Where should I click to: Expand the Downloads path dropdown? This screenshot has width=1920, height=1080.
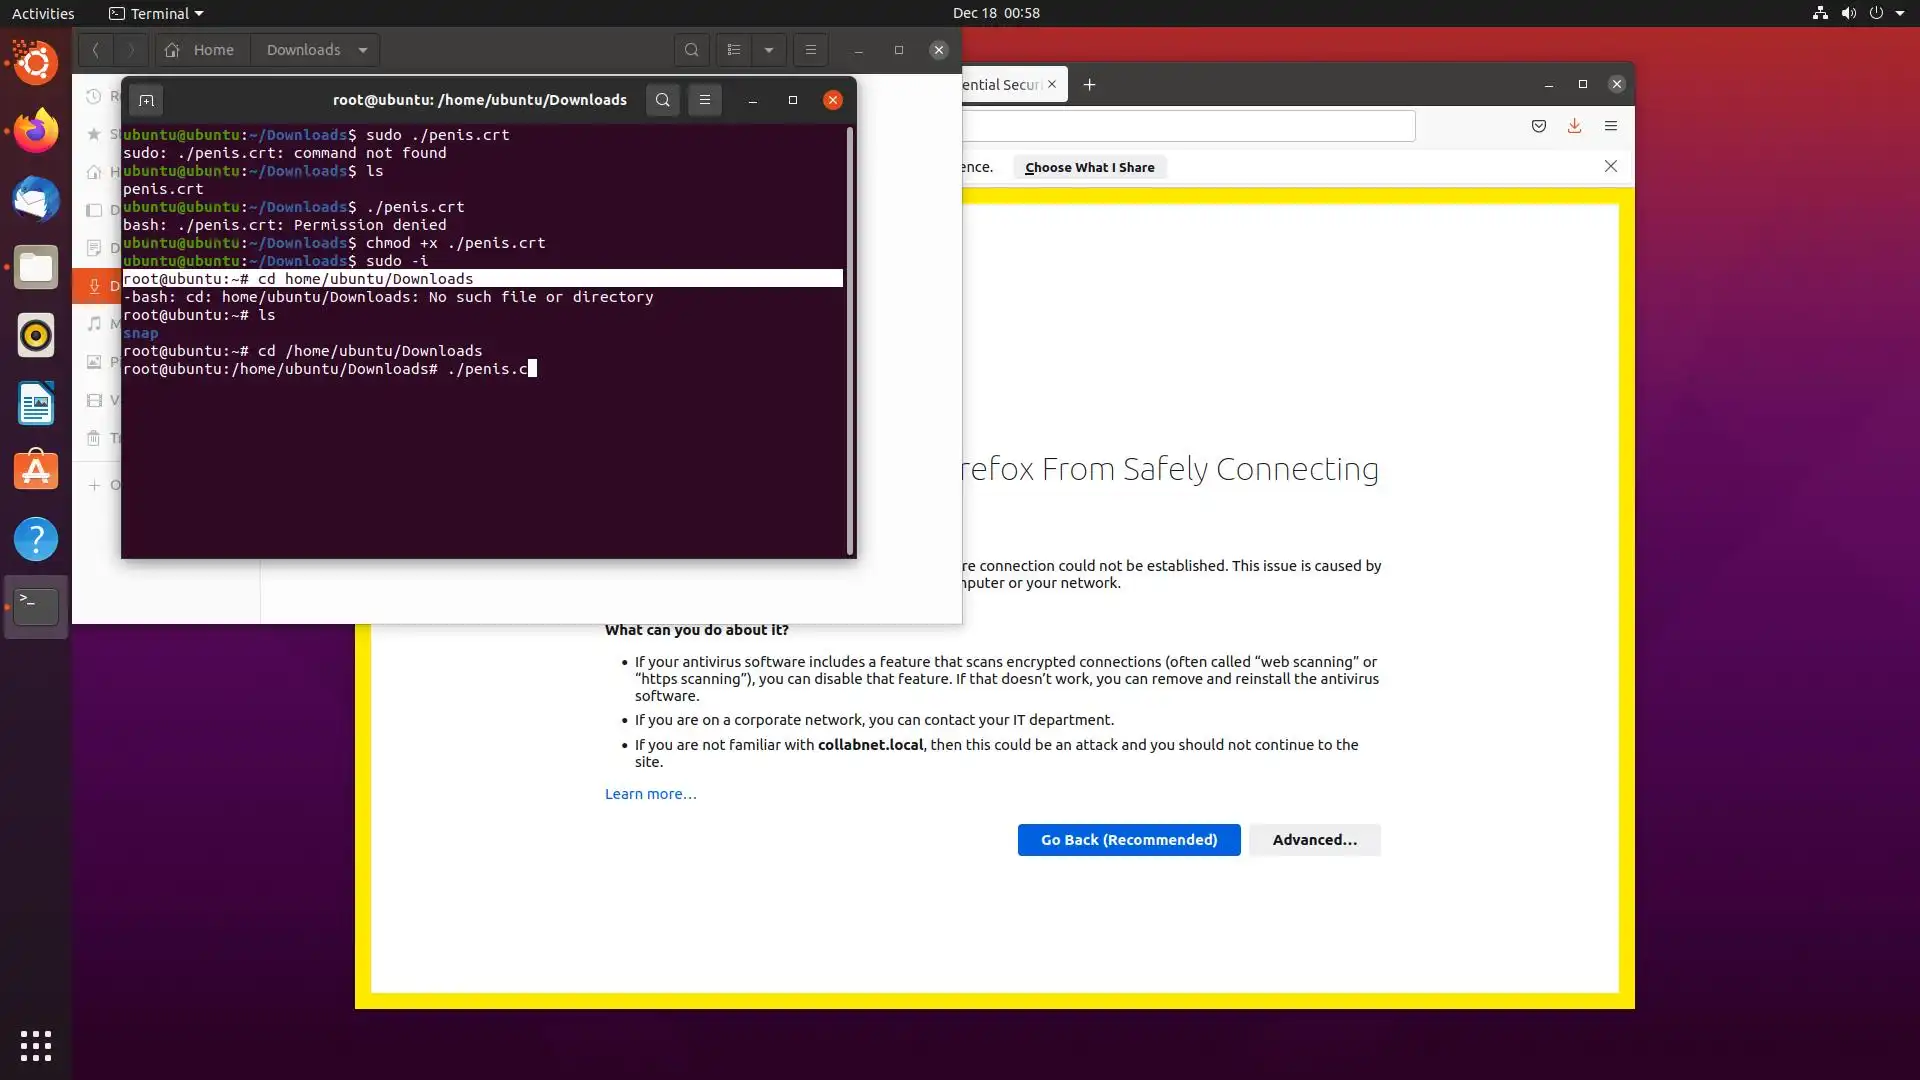(x=363, y=50)
